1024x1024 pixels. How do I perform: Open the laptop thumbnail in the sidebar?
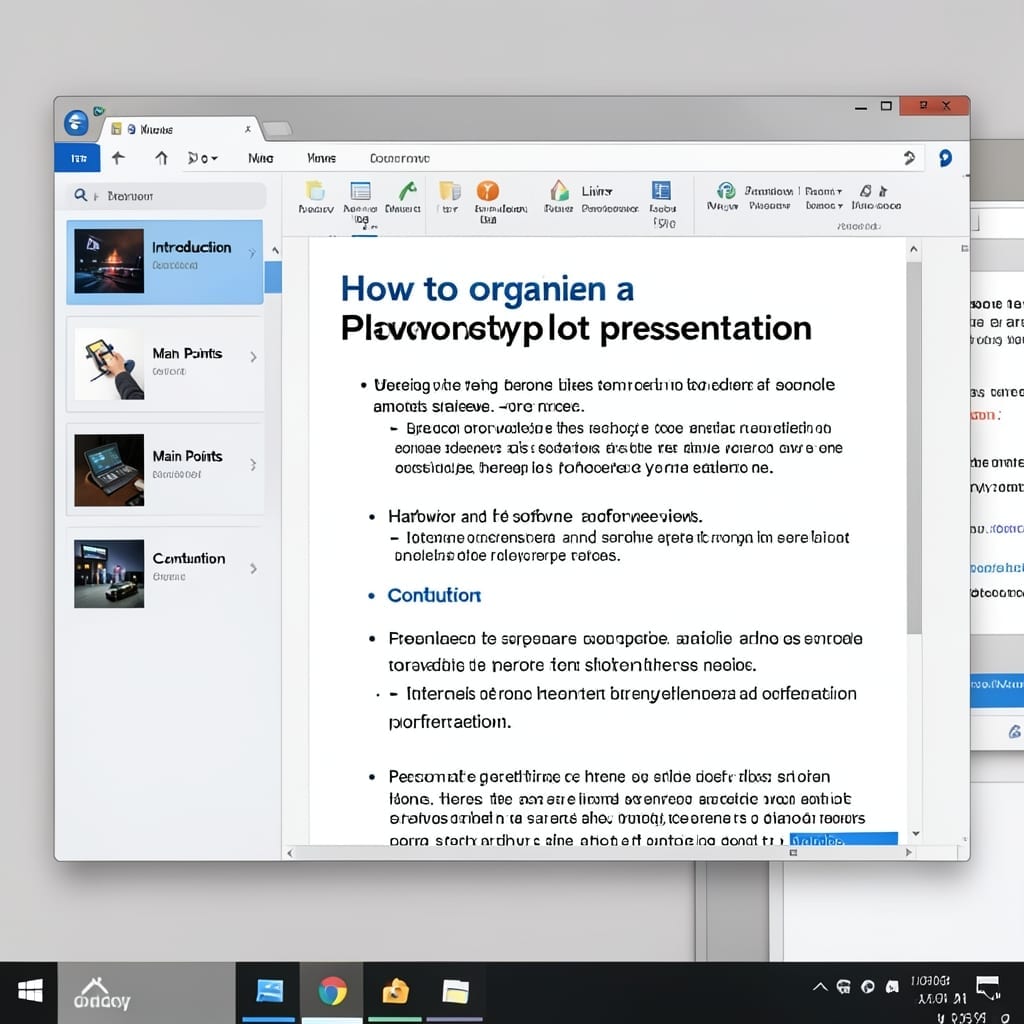tap(109, 470)
